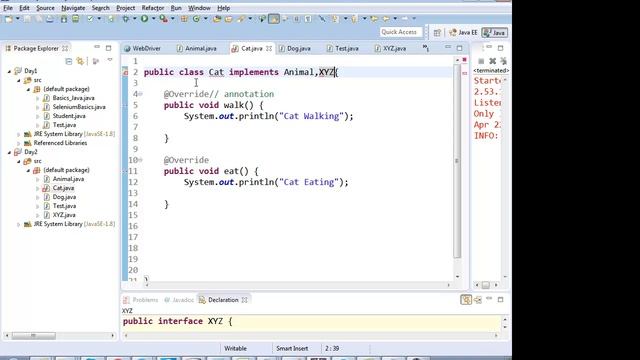Click the green Run button in toolbar
640x360 pixels.
pos(144,19)
